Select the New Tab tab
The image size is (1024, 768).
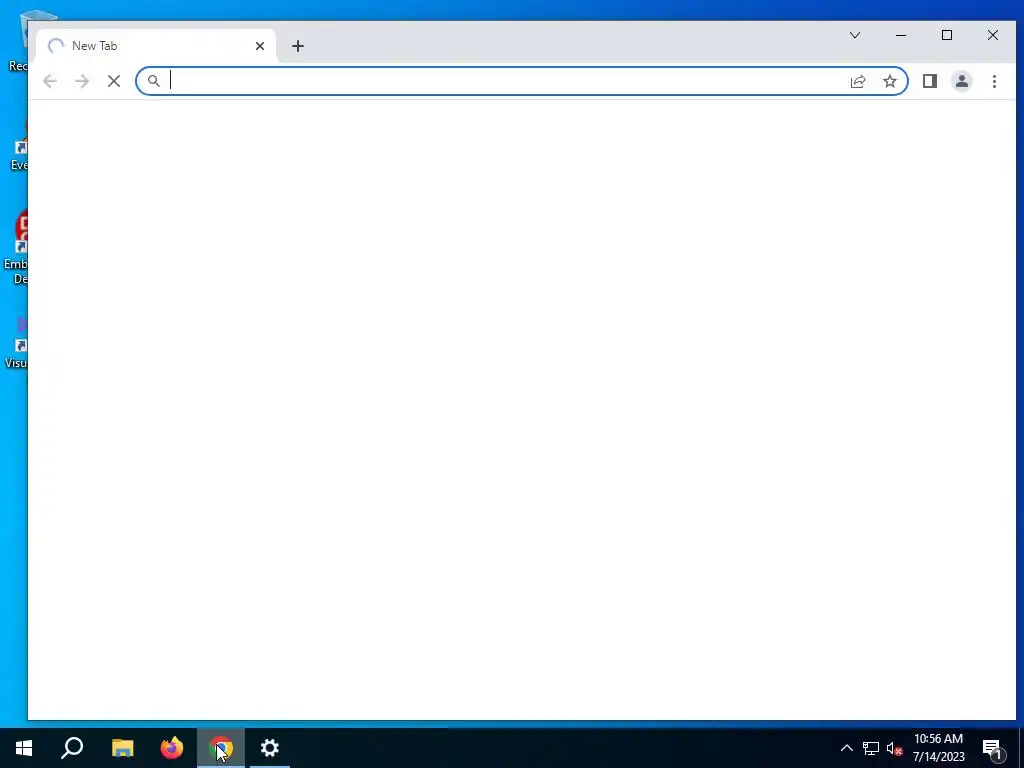click(157, 46)
